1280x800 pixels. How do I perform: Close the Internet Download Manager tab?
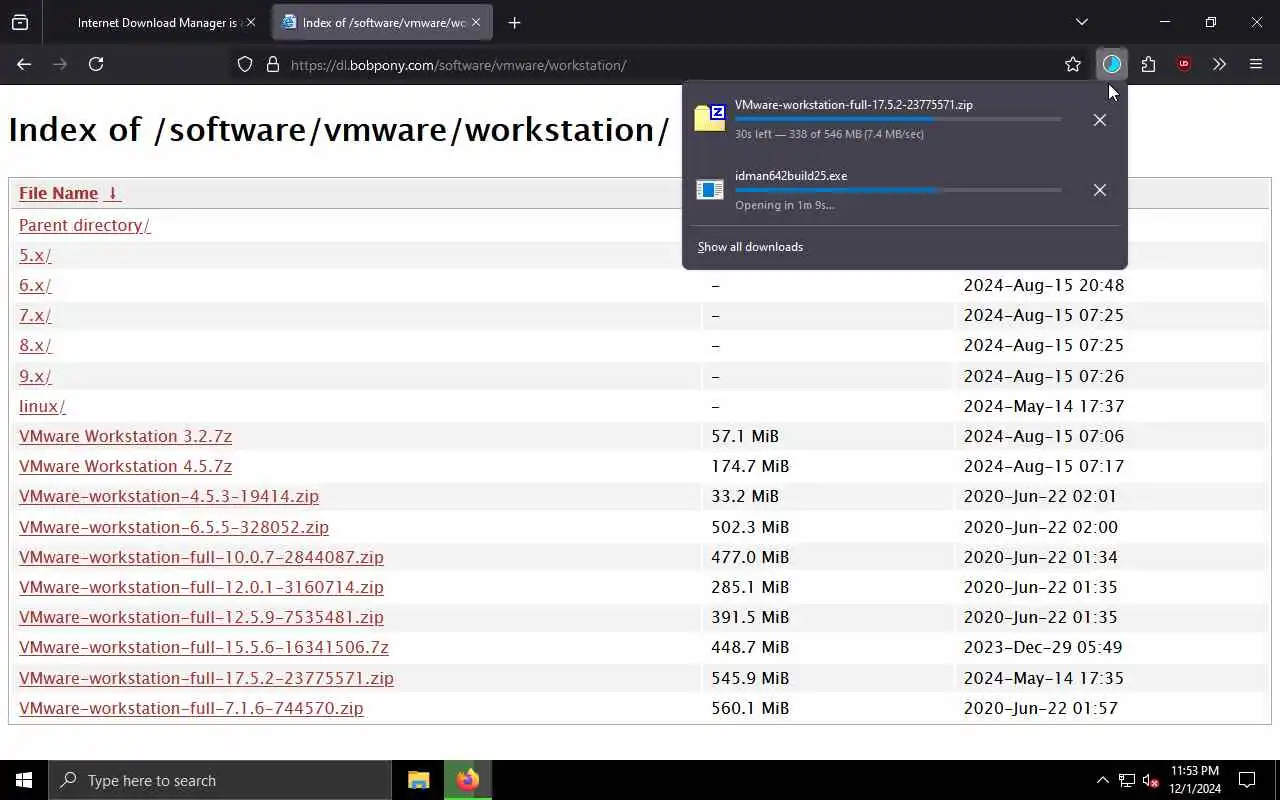(x=251, y=22)
